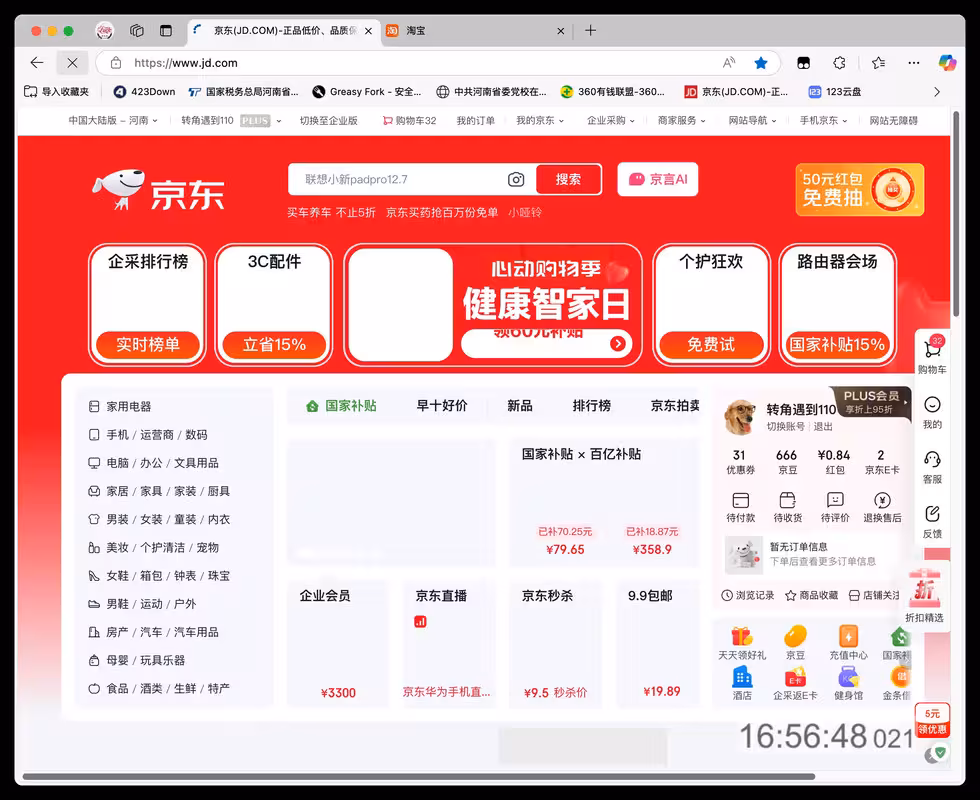The height and width of the screenshot is (800, 980).
Task: Toggle vertical tabs icon
Action: tap(166, 31)
